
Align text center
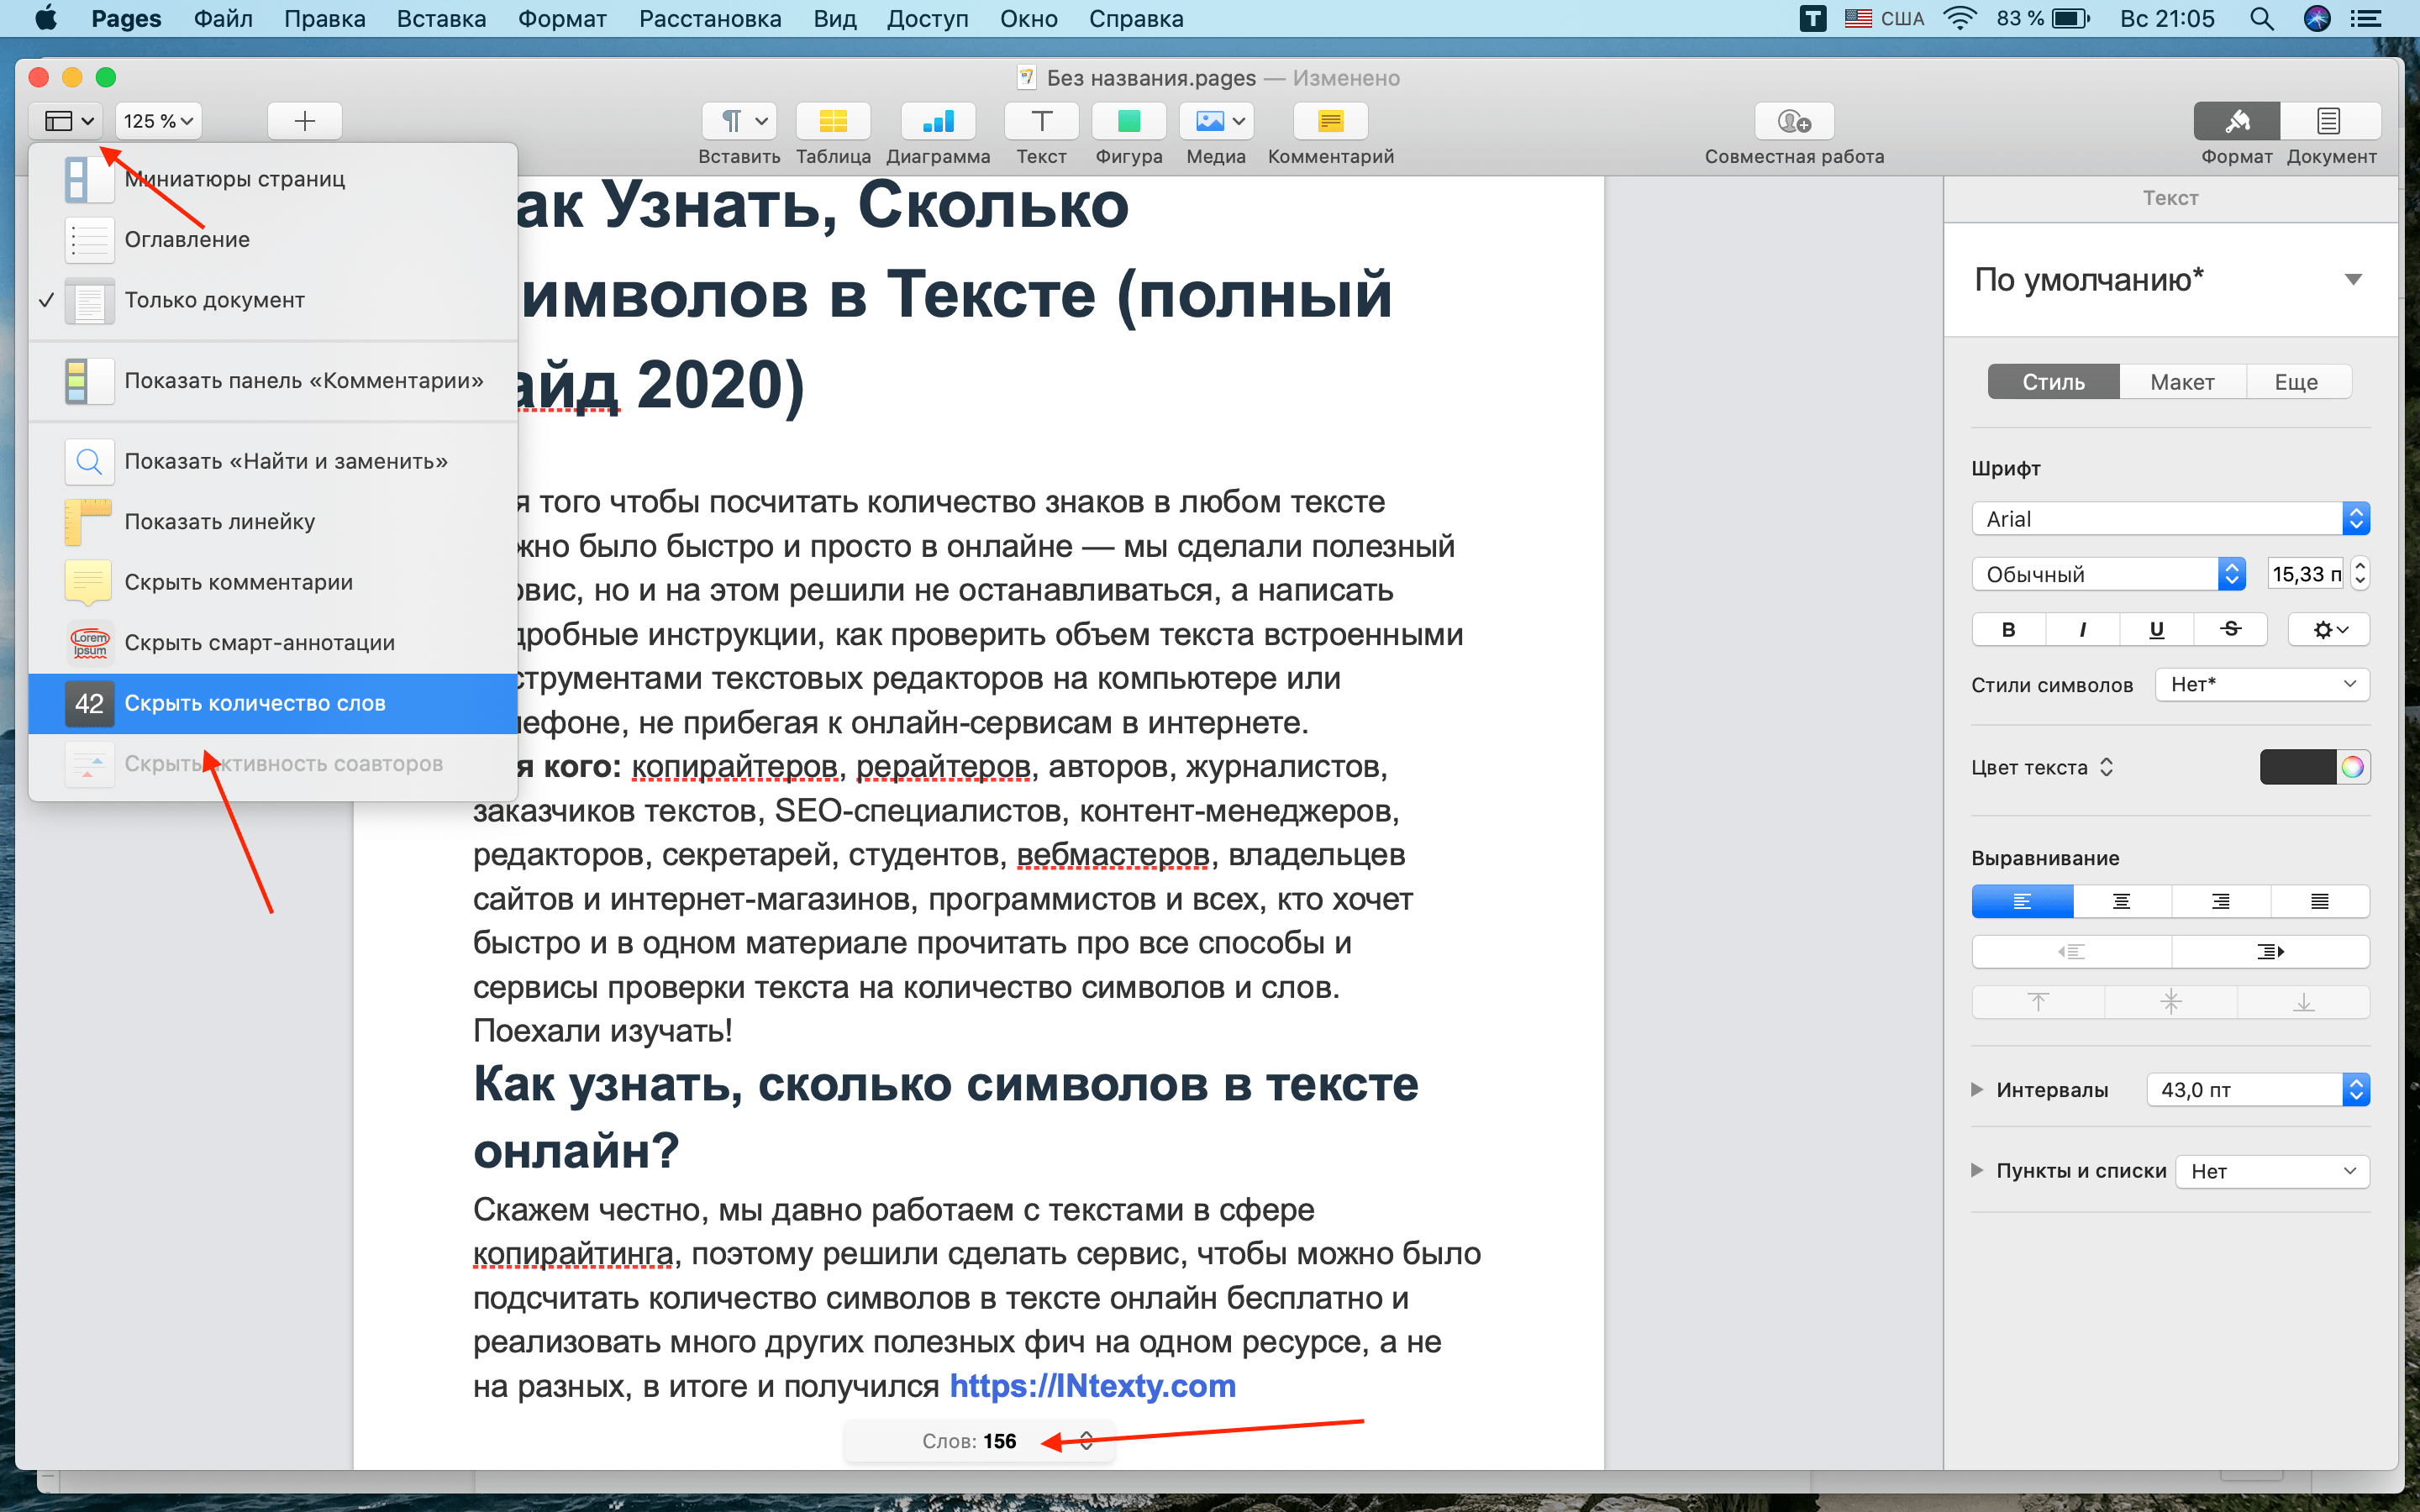tap(2121, 901)
